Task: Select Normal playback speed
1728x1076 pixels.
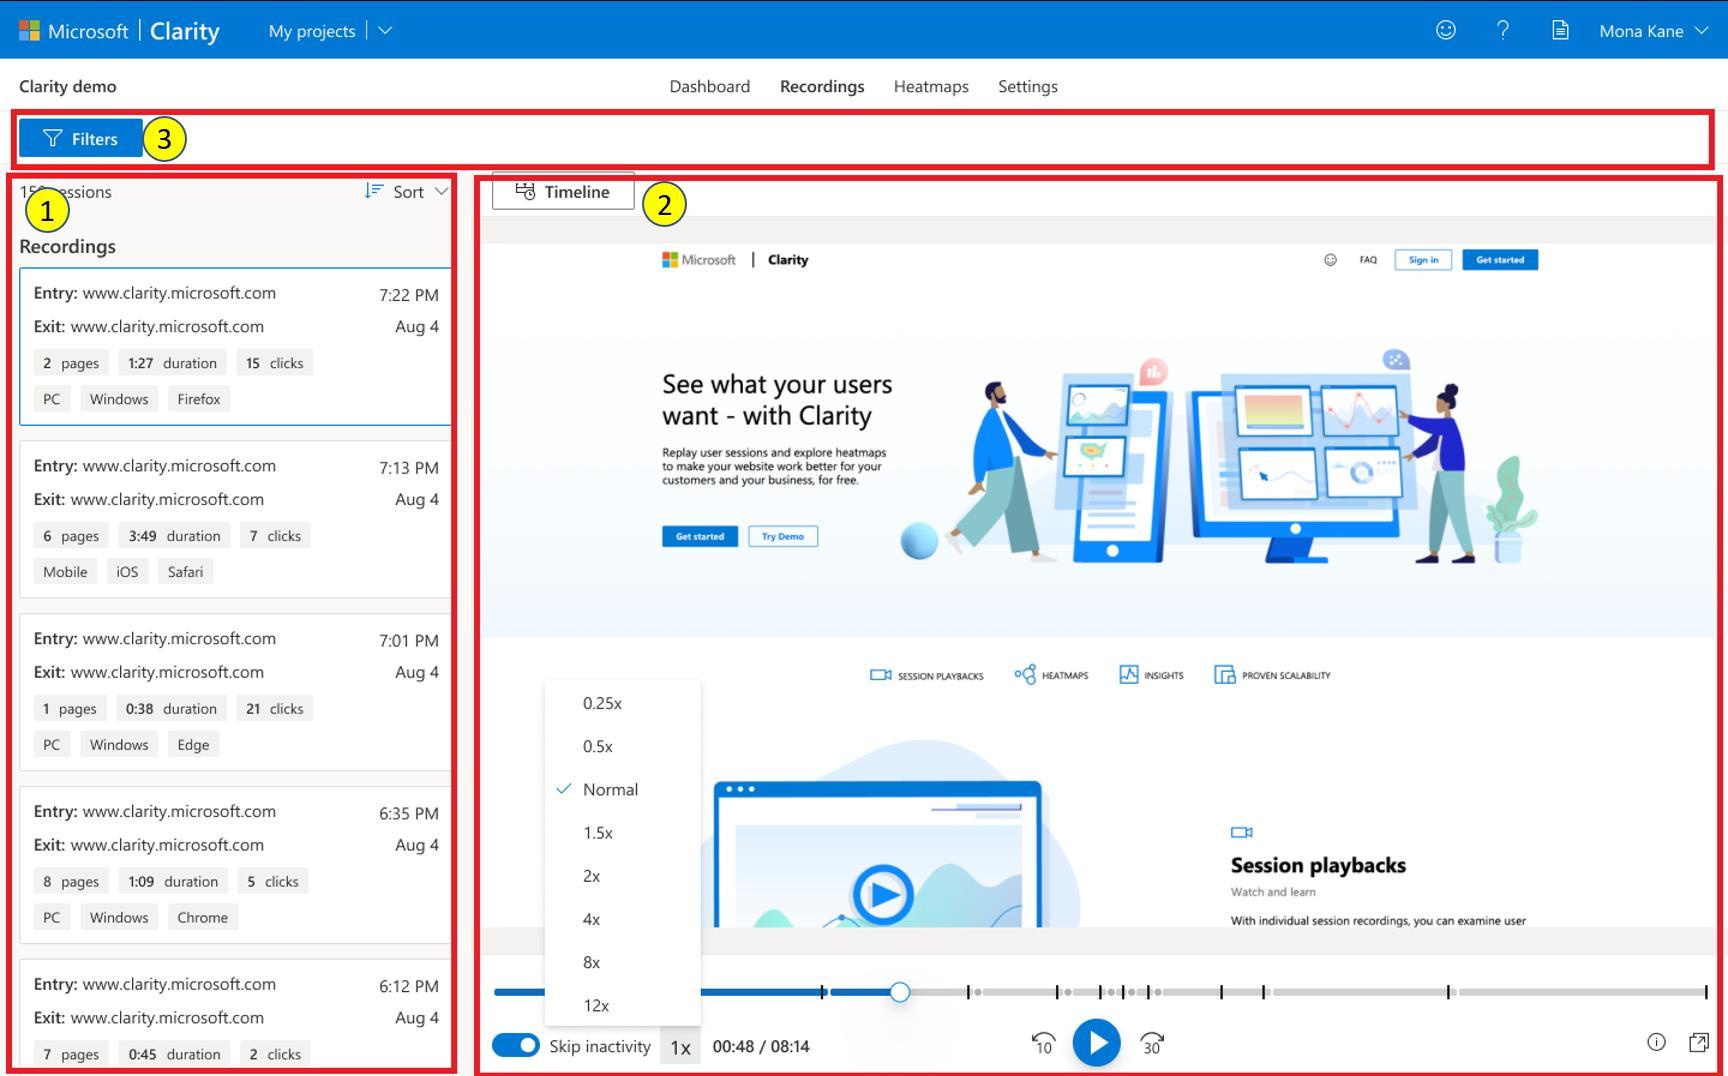Action: click(622, 789)
